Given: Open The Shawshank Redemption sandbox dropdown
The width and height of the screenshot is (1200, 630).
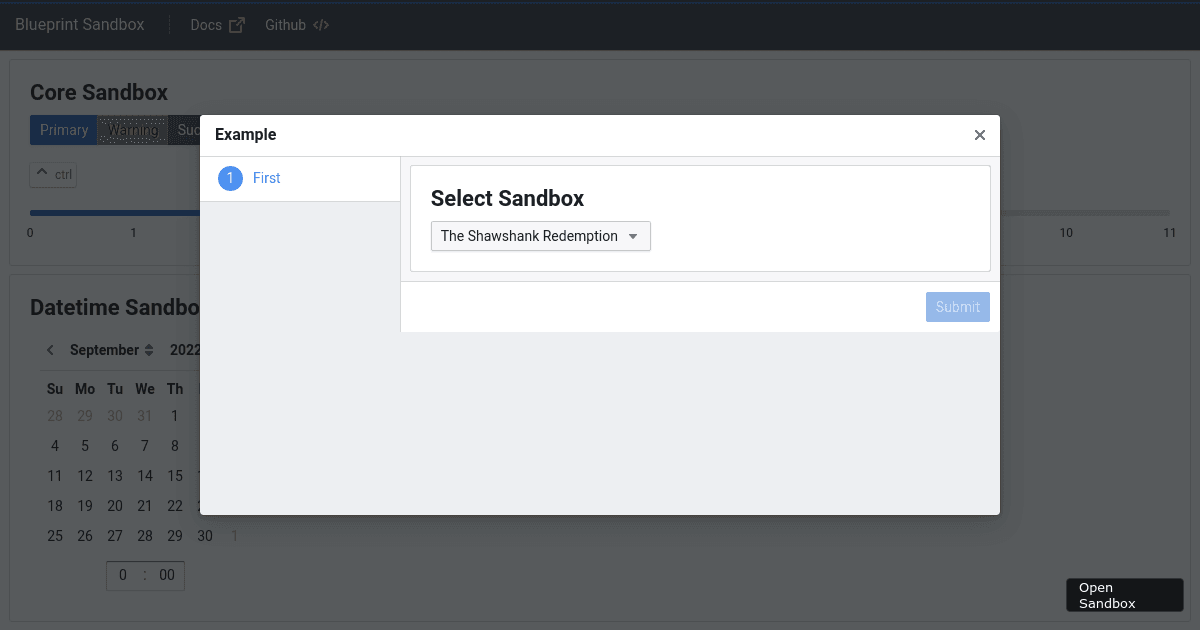Looking at the screenshot, I should point(540,236).
